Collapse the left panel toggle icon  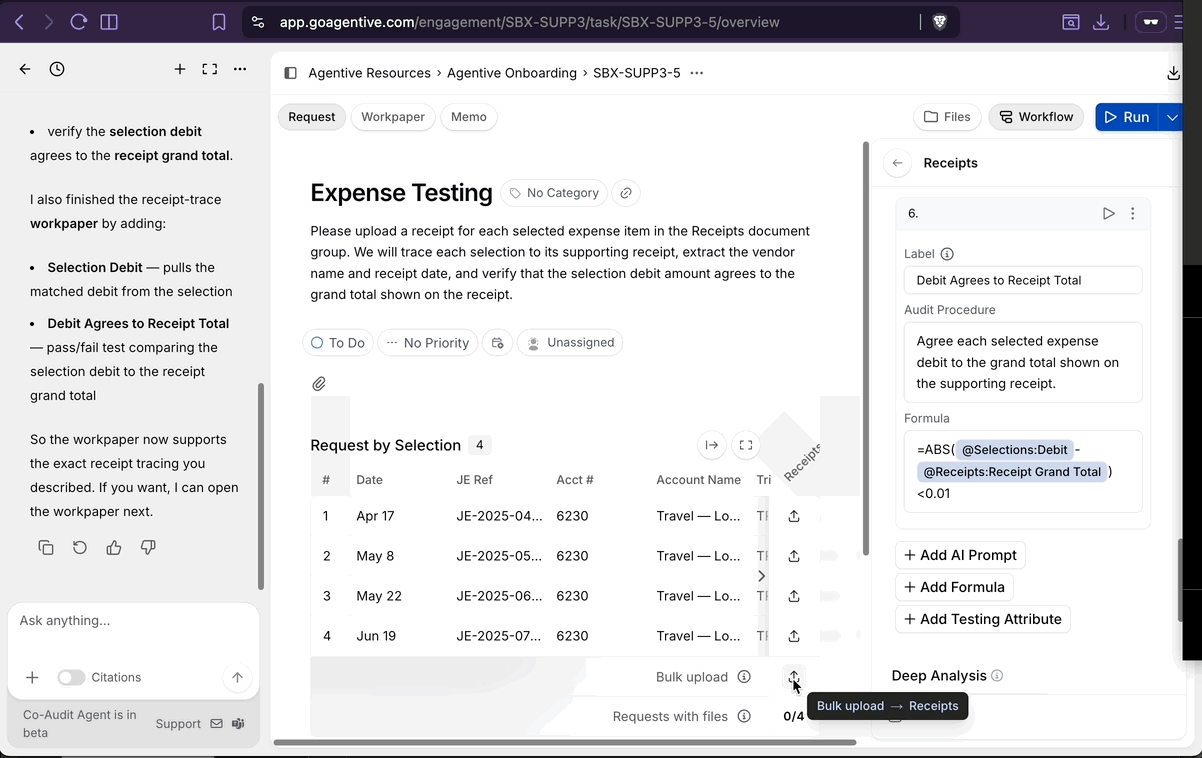pos(290,73)
